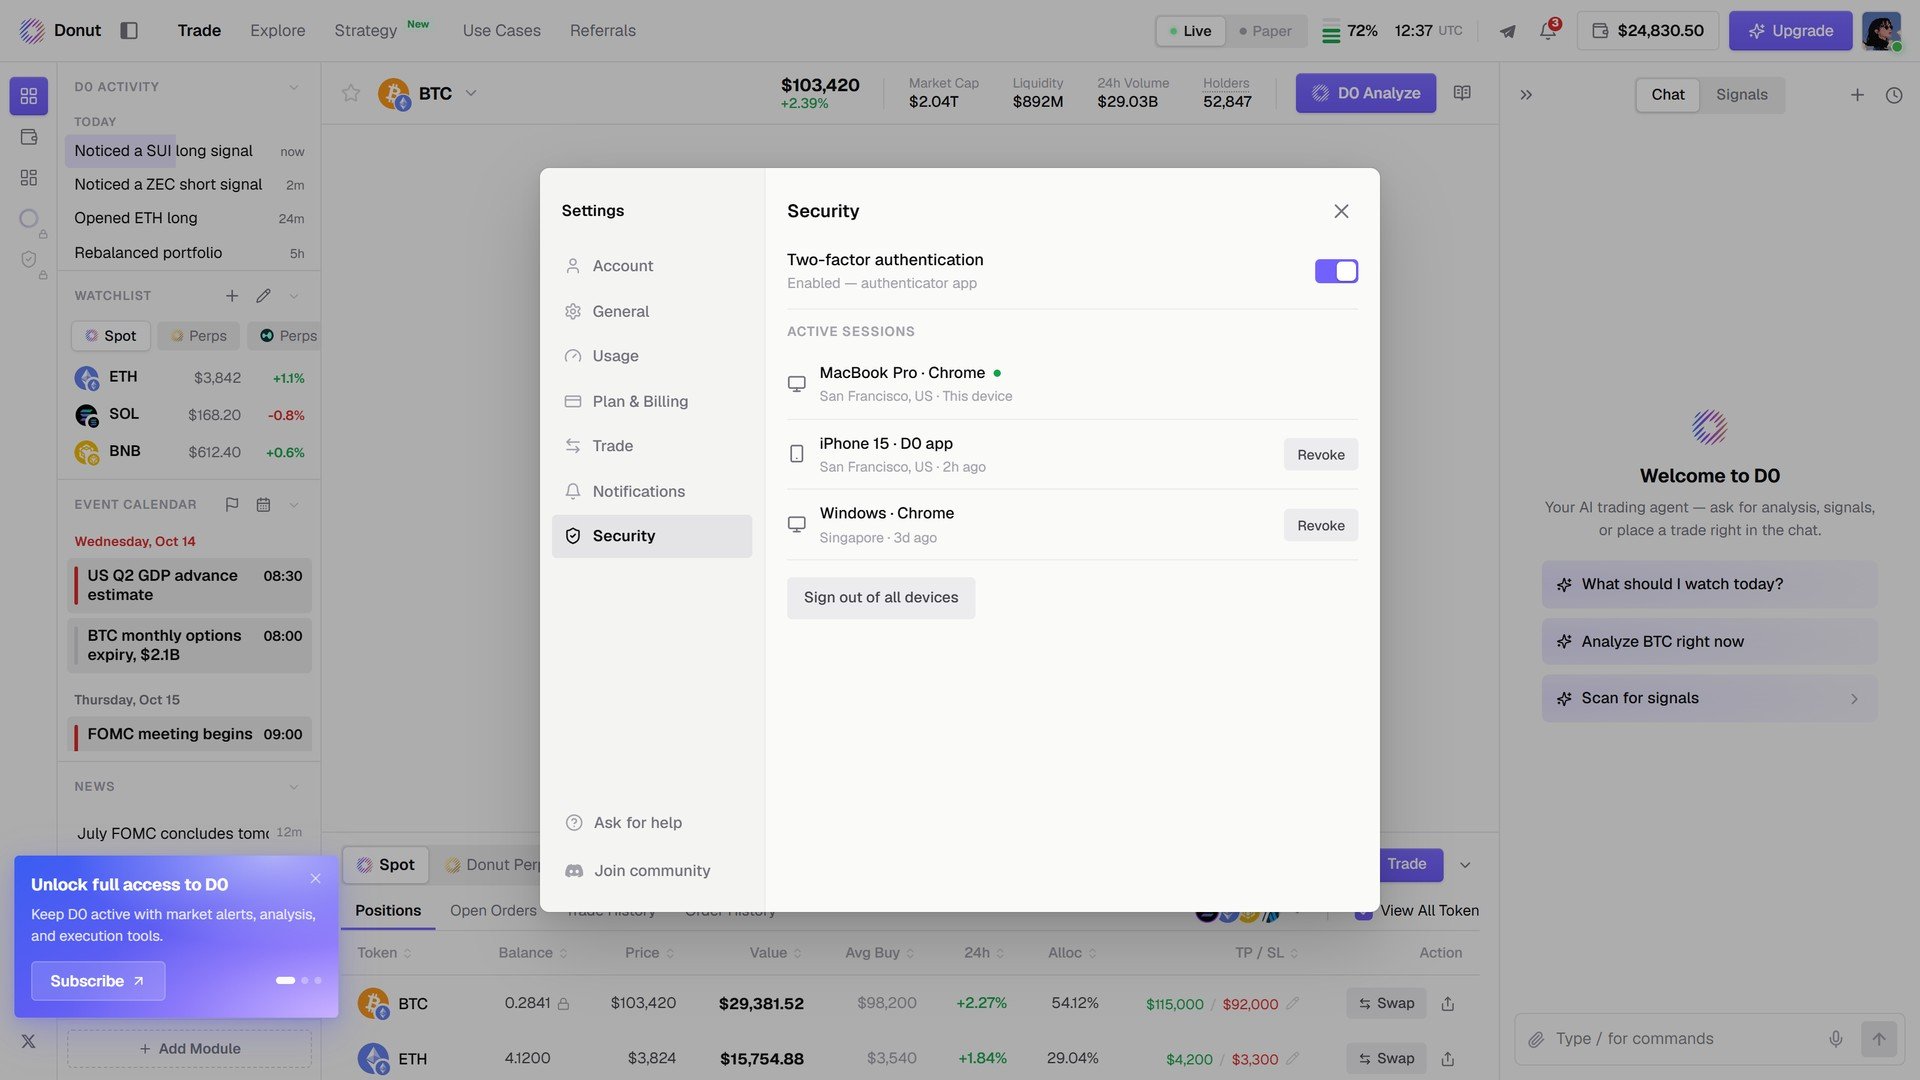Open chat history clock icon
1920x1080 pixels.
point(1894,95)
